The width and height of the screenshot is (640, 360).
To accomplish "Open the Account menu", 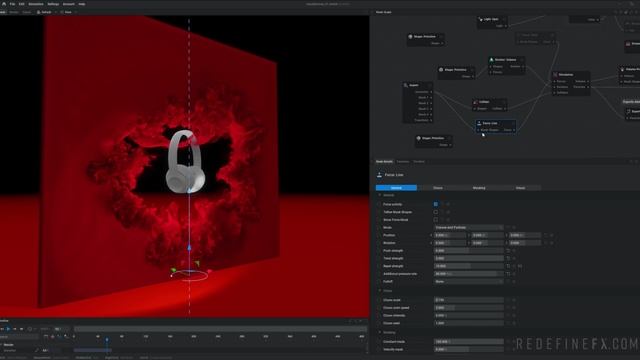I will coord(69,4).
